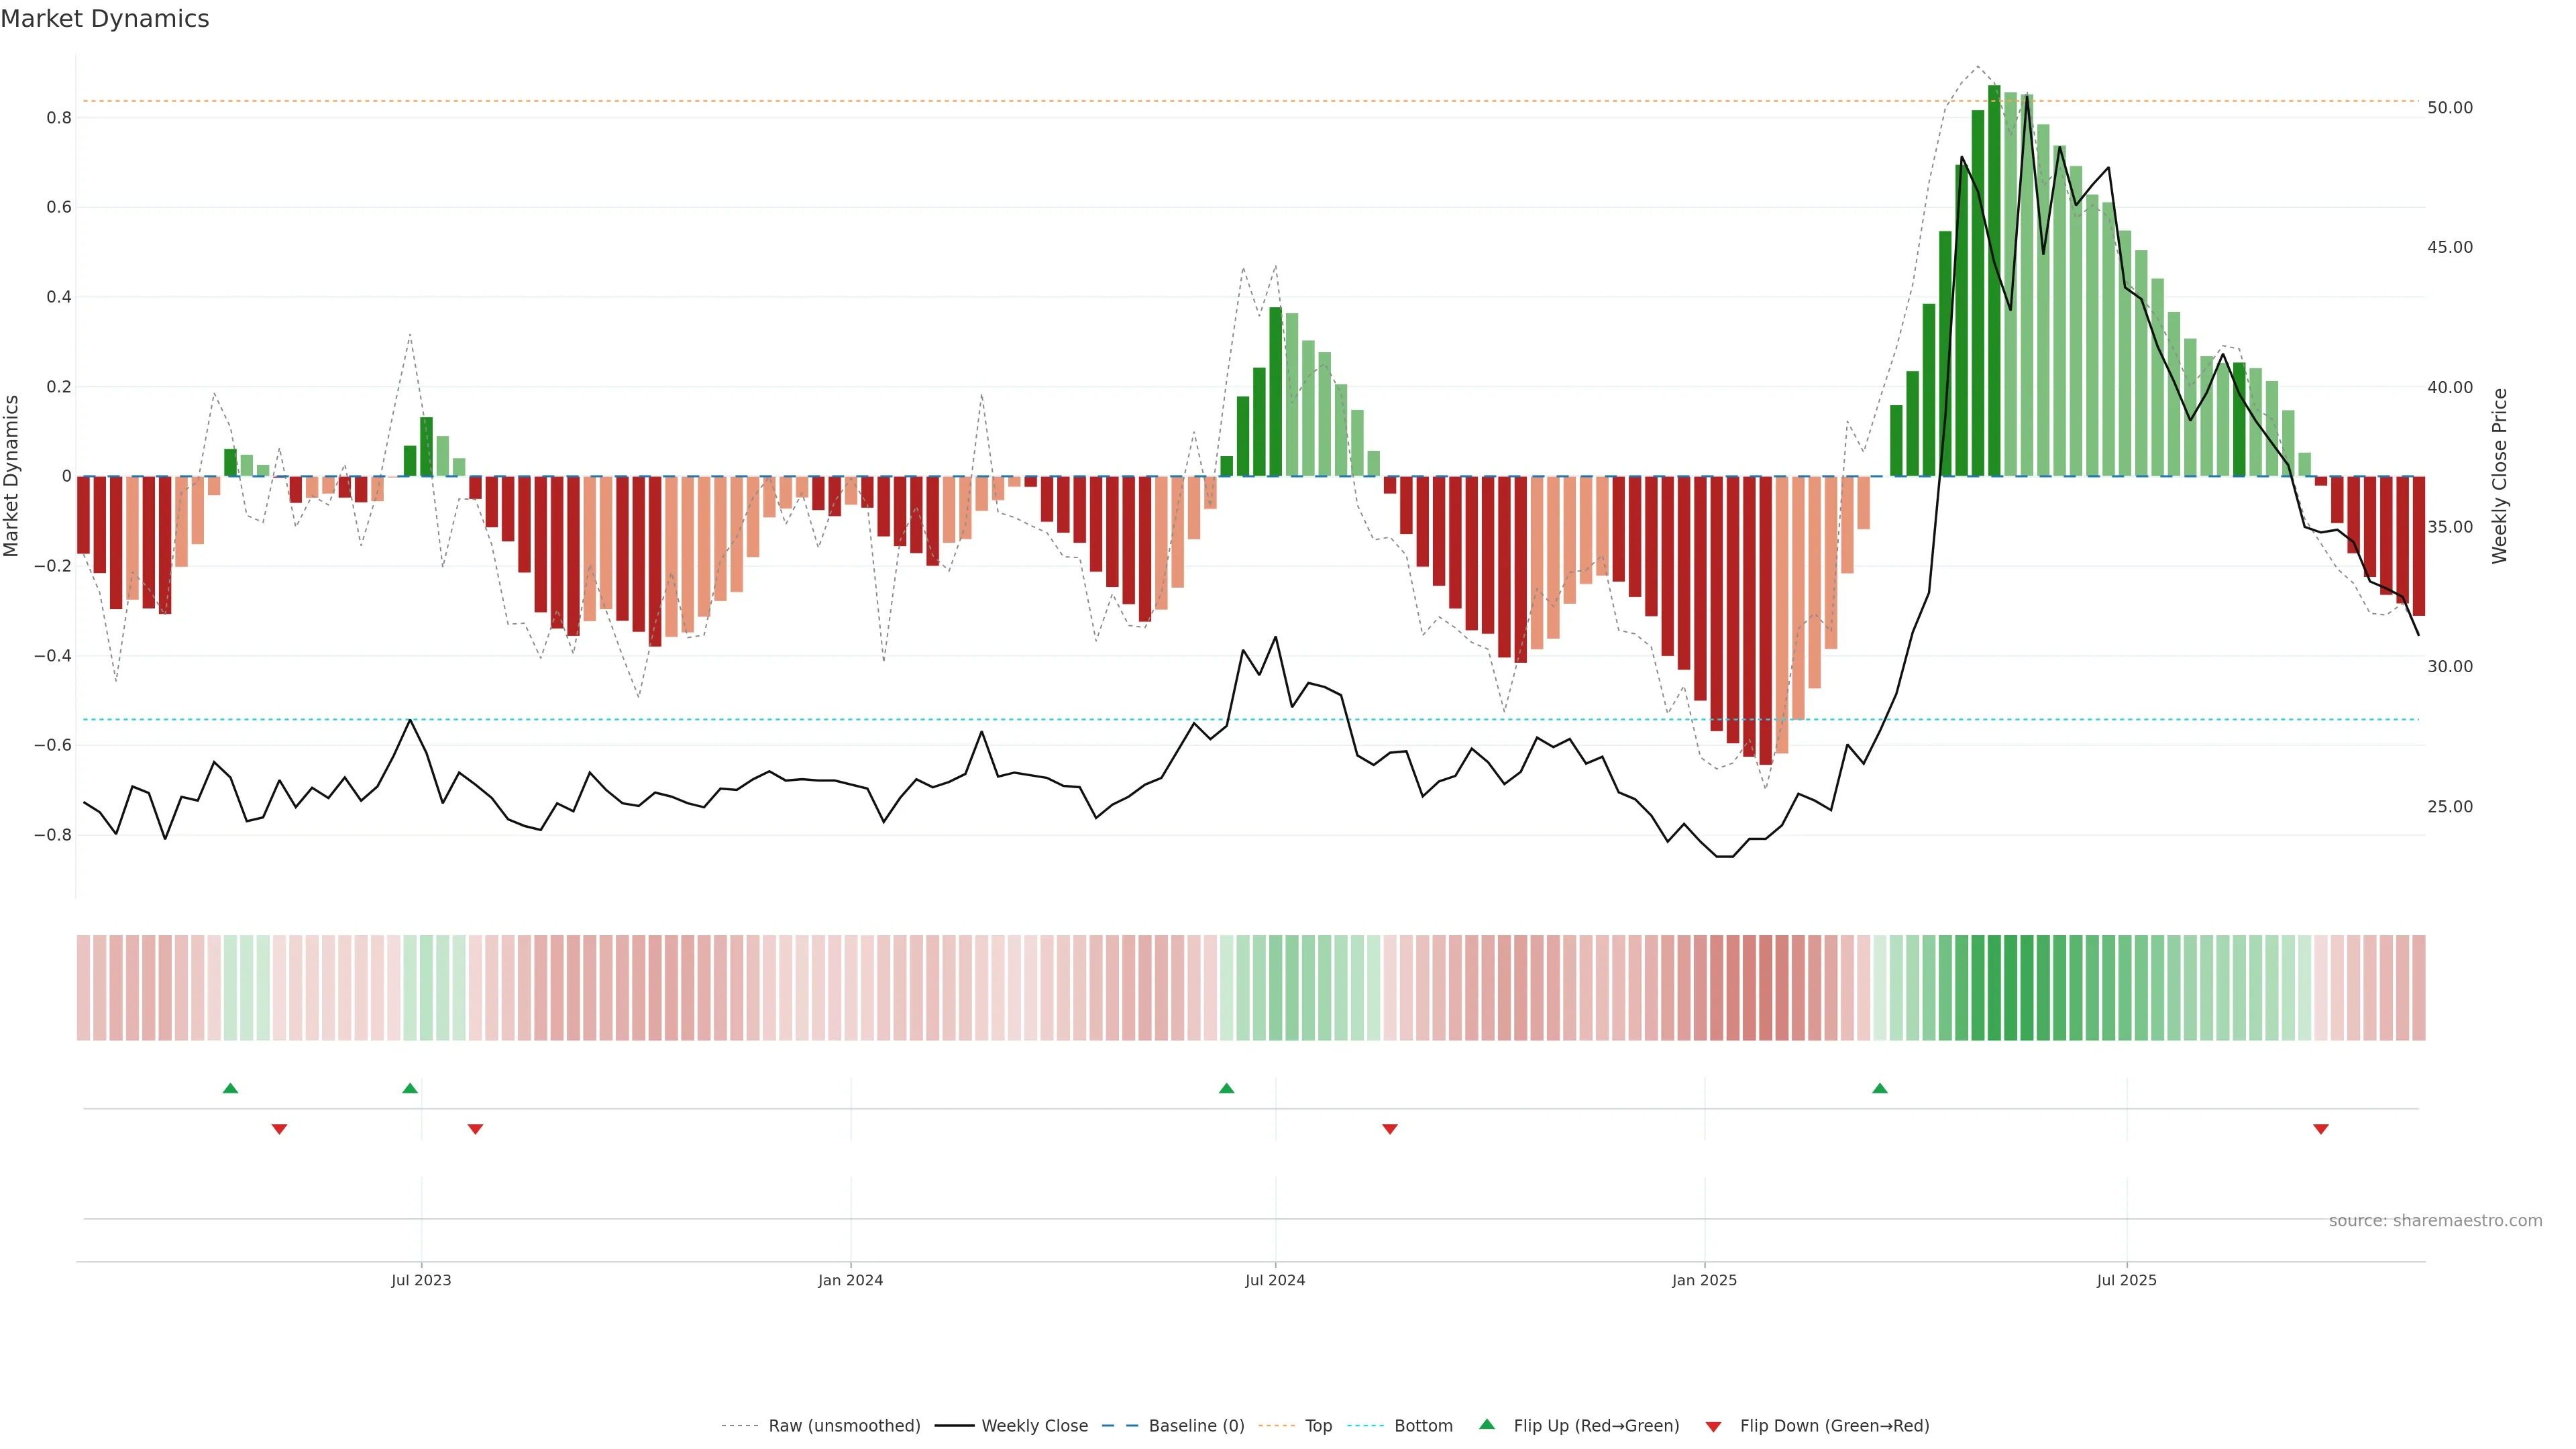
Task: Click the Flip Down red triangle legend icon
Action: click(x=1713, y=1426)
